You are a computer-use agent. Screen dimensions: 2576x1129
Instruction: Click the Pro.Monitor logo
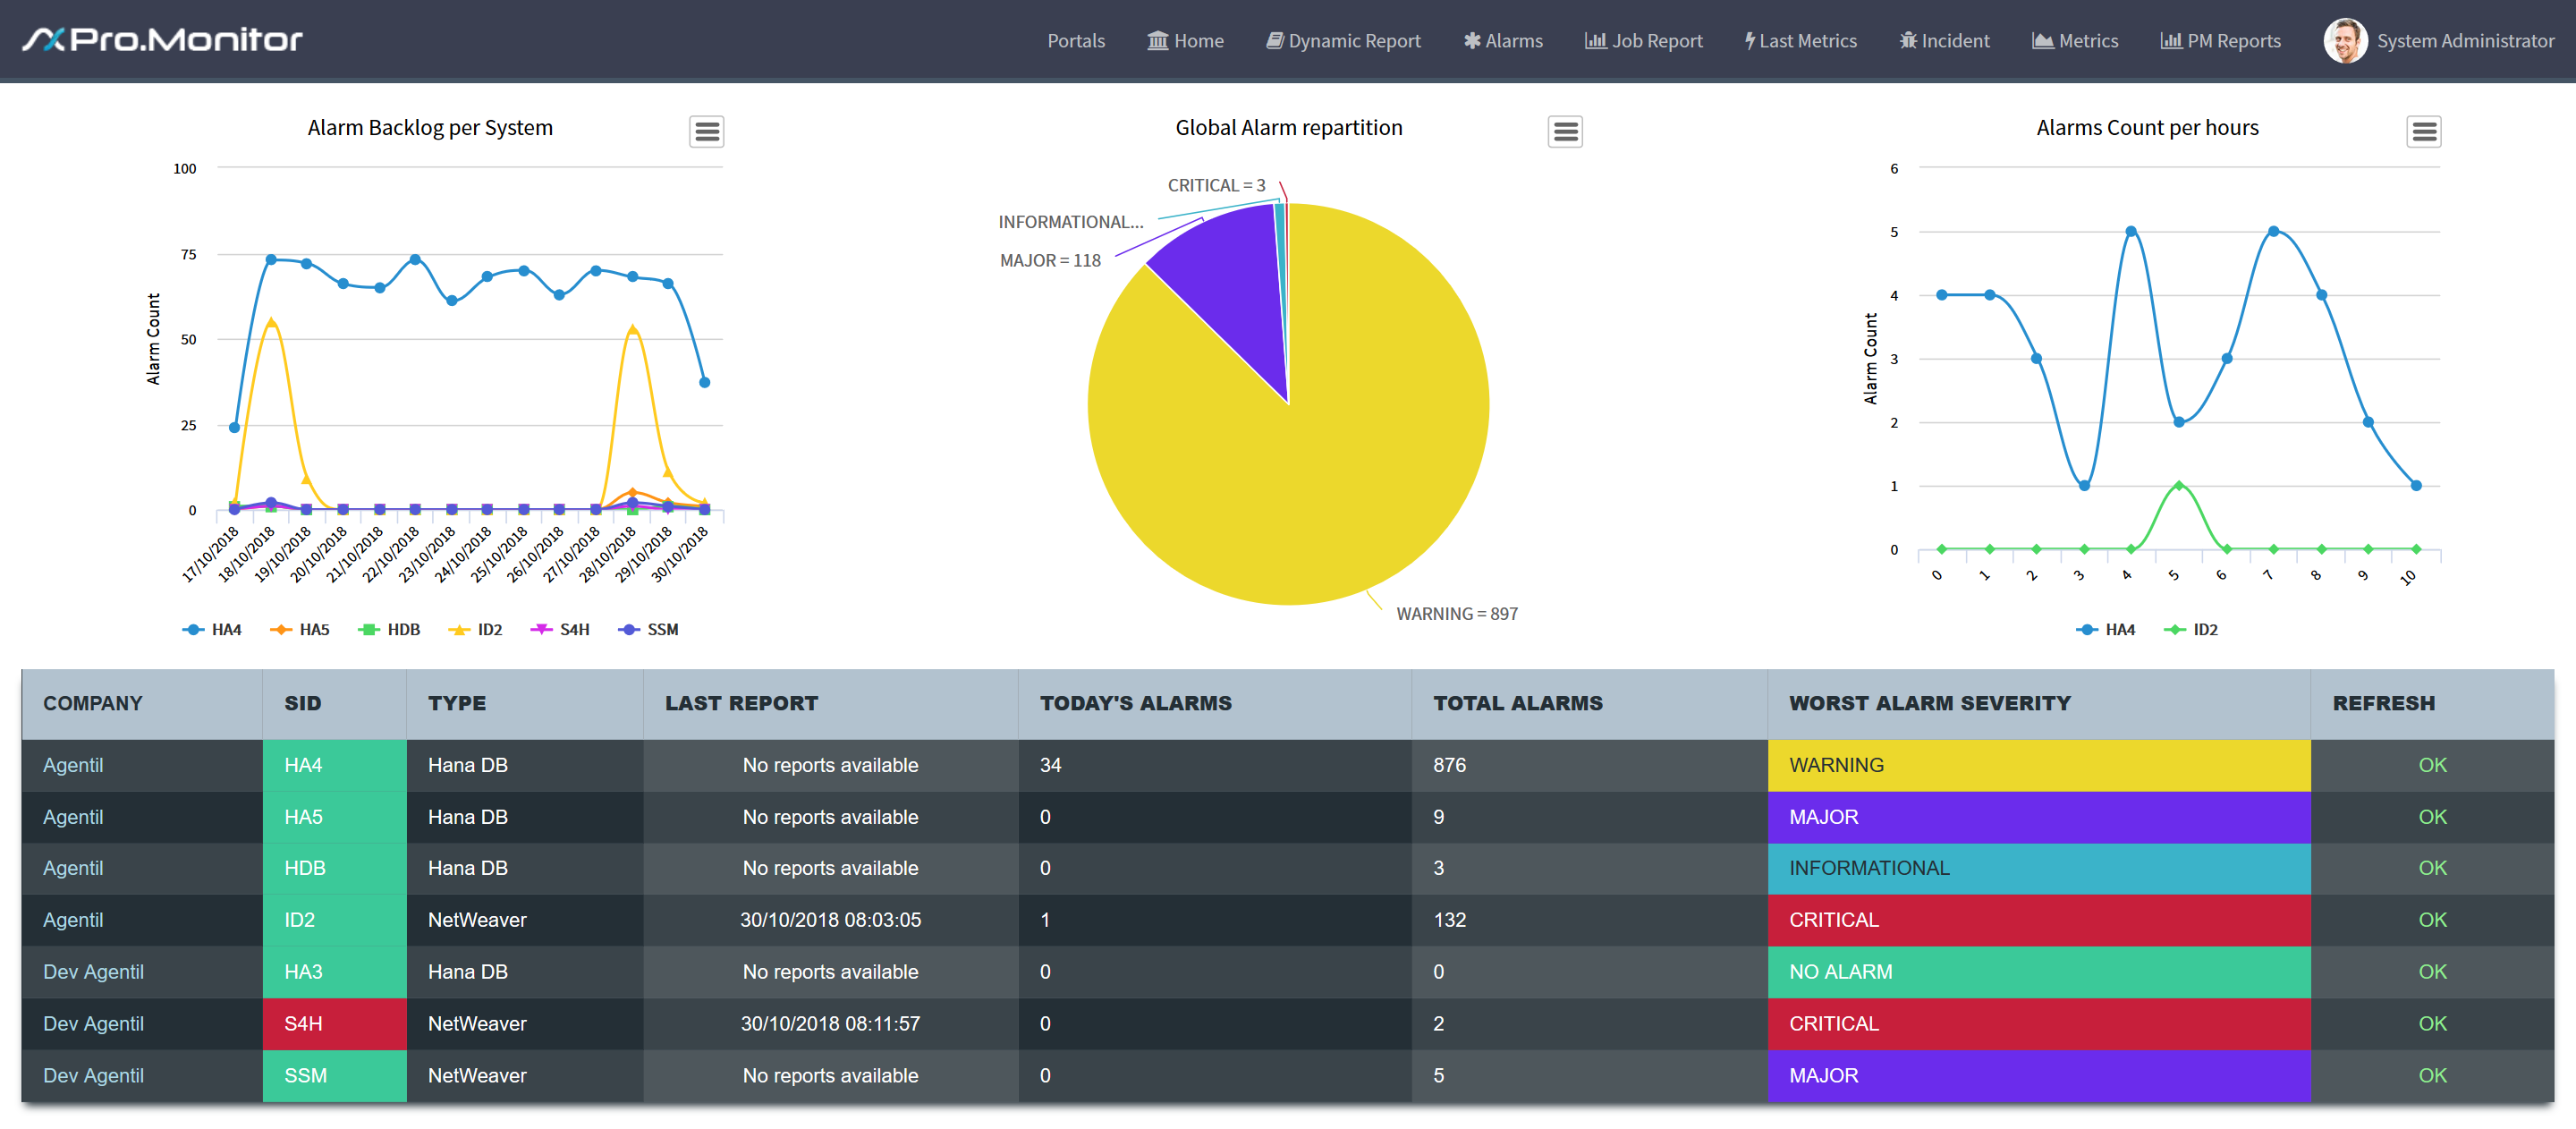pos(163,40)
